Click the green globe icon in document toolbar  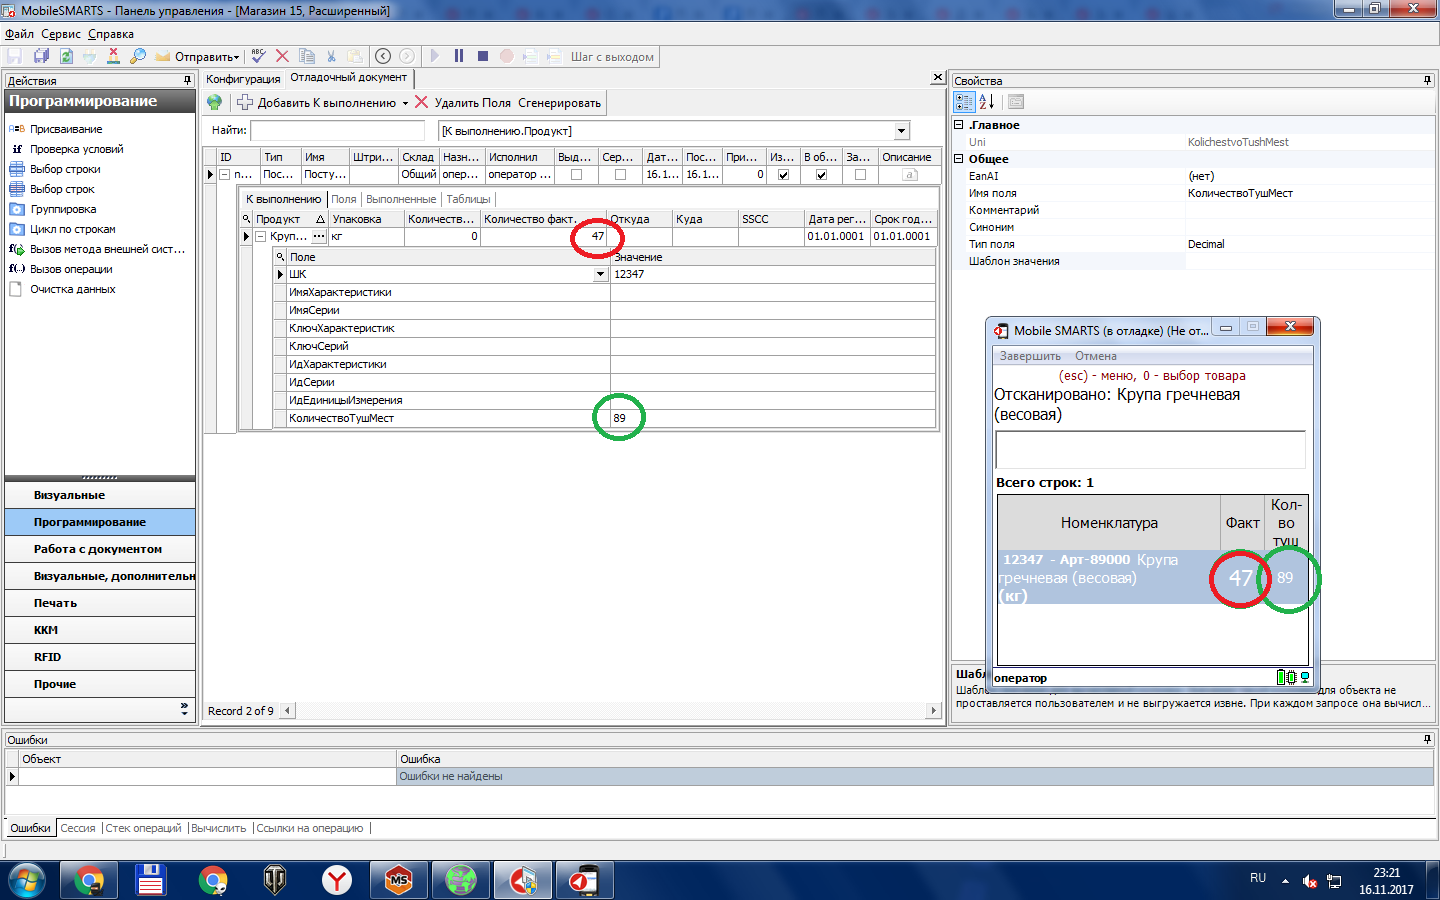pos(214,102)
